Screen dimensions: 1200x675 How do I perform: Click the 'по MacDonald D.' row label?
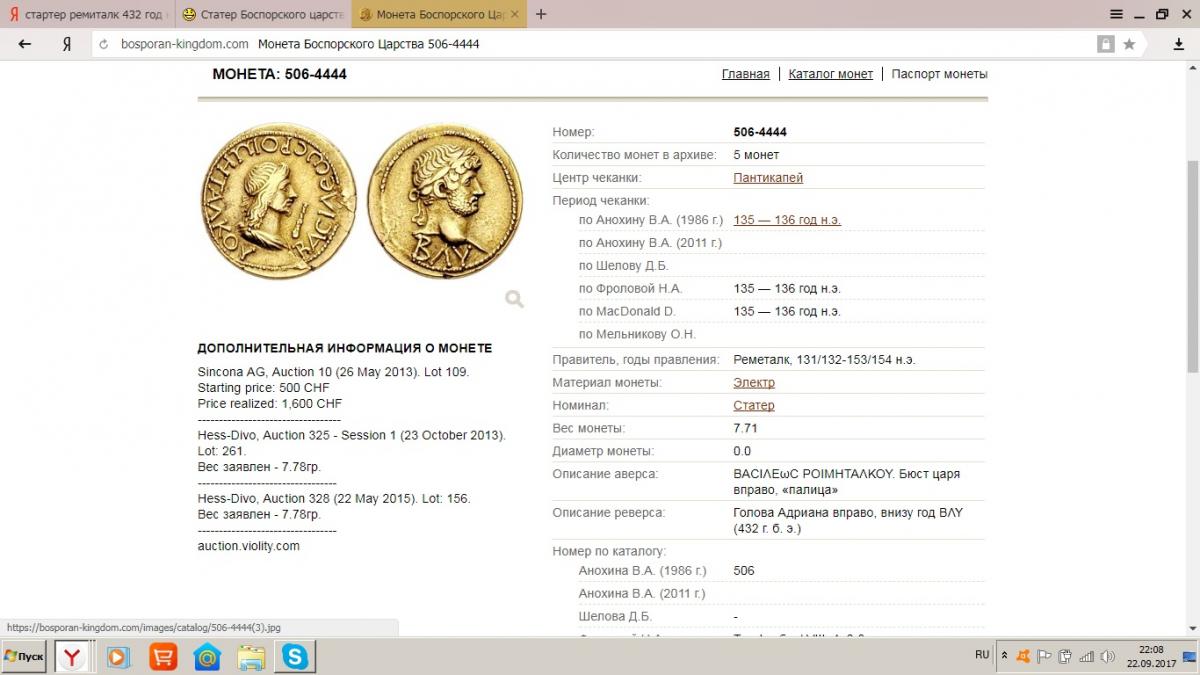[x=627, y=312]
